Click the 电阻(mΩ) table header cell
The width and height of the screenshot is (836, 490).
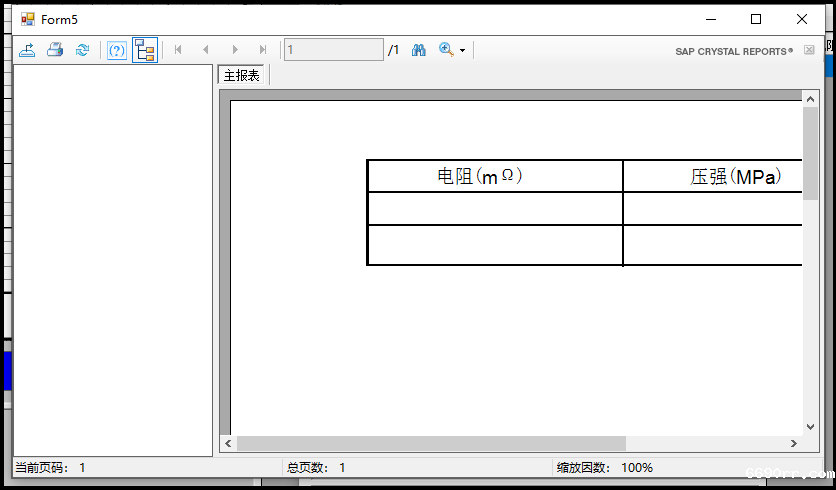(x=495, y=176)
